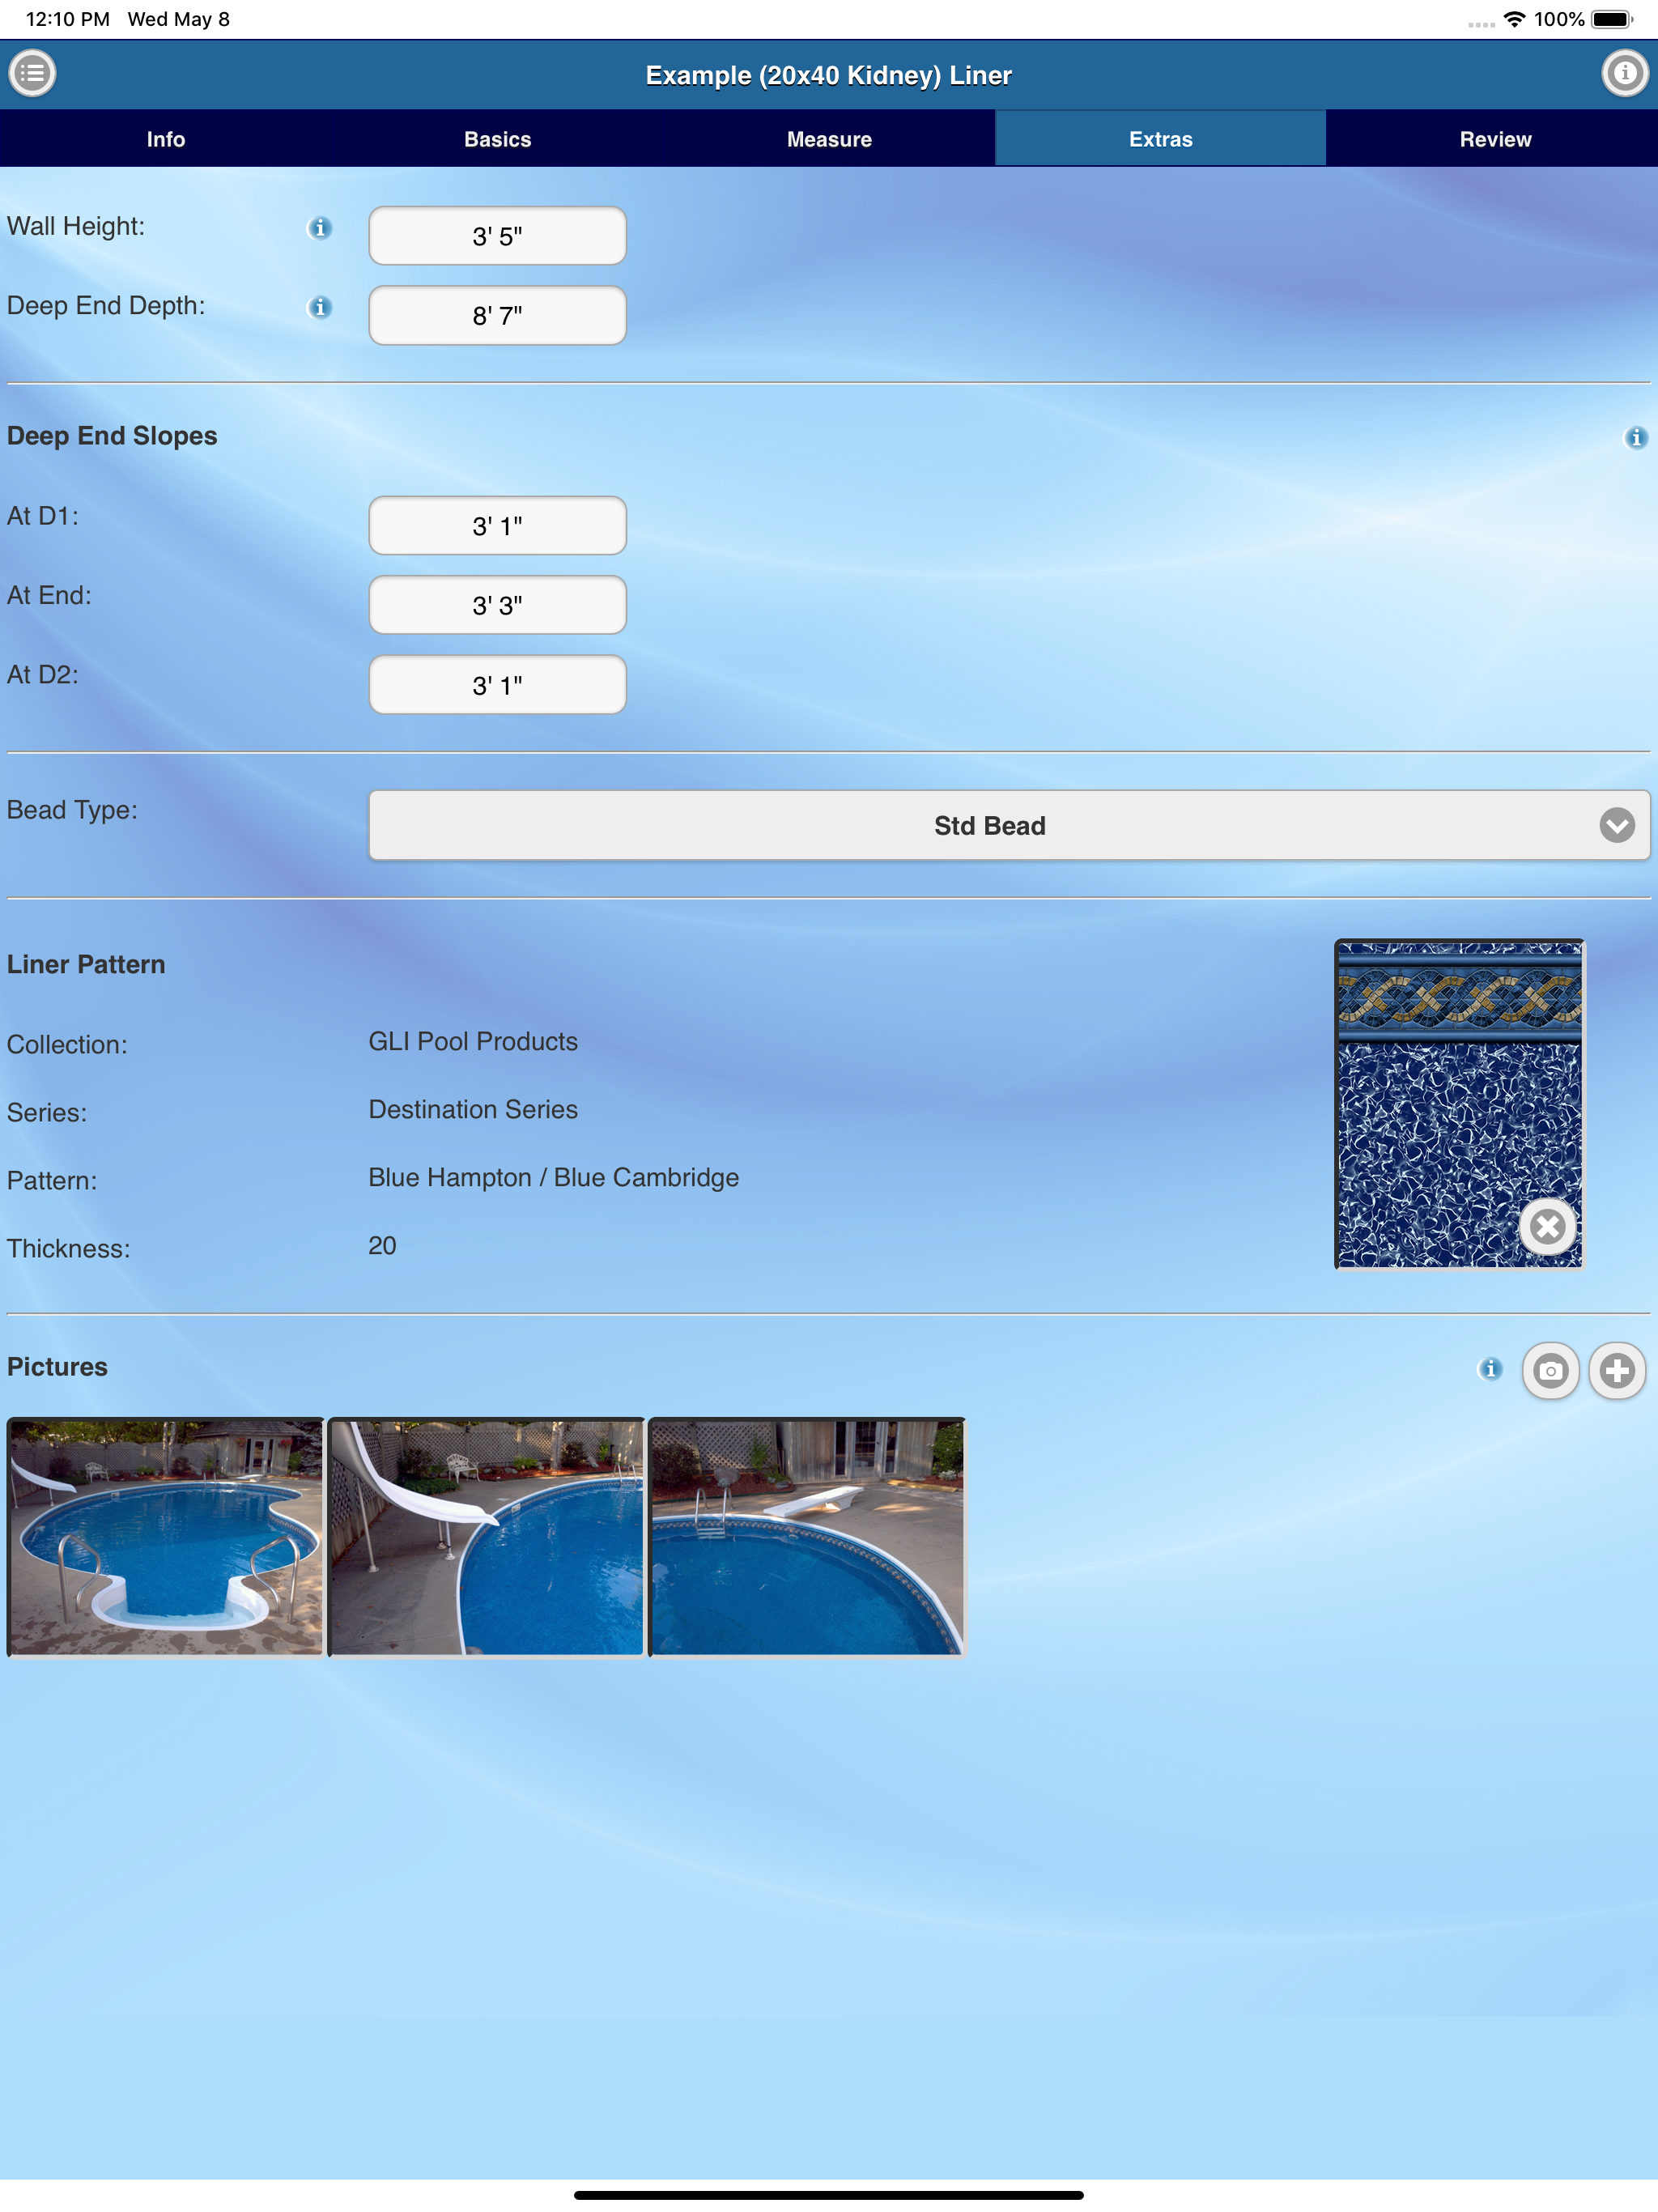The width and height of the screenshot is (1658, 2212).
Task: Switch to the Basics tab
Action: [497, 139]
